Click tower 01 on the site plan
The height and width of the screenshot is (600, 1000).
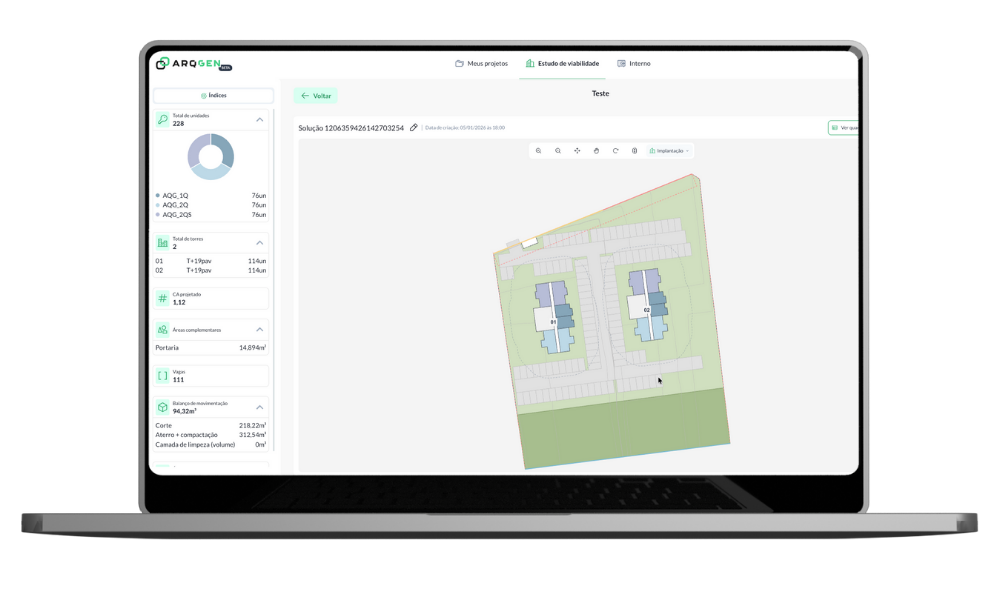click(x=553, y=321)
